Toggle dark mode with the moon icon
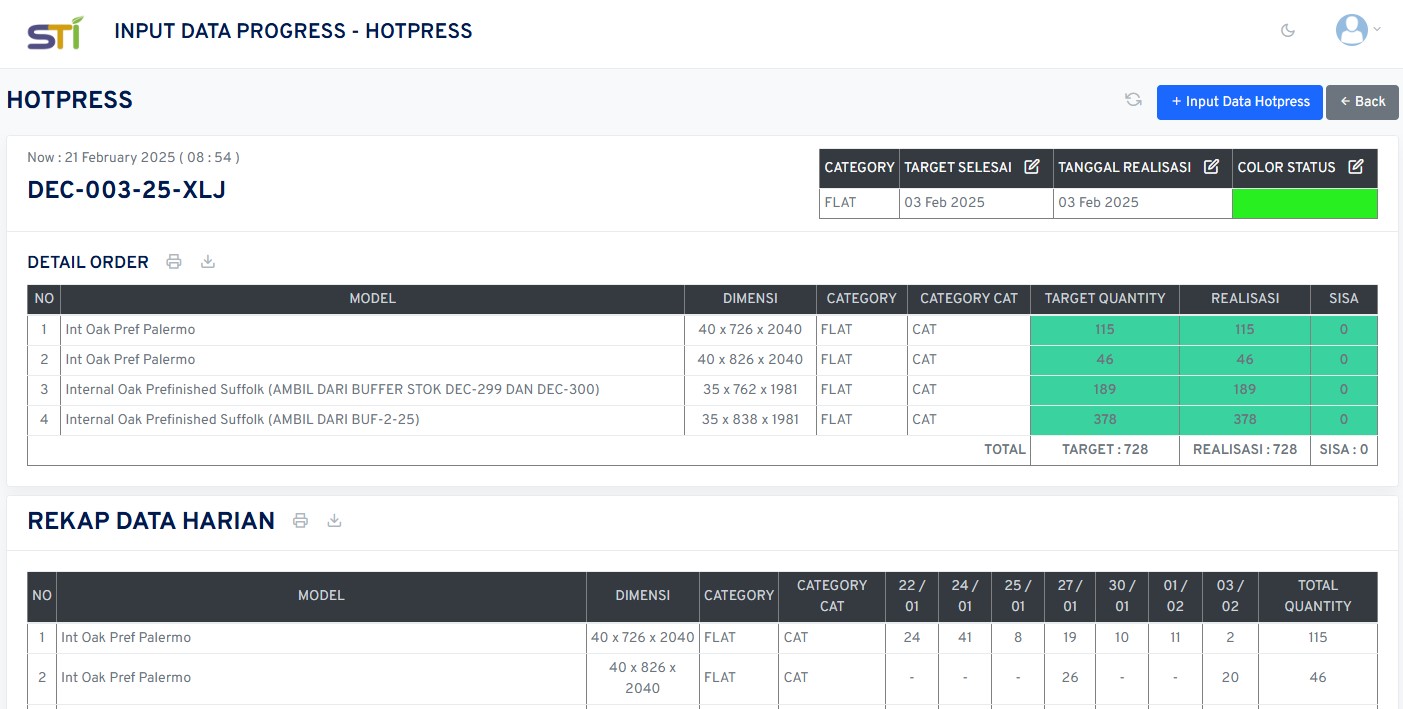Viewport: 1403px width, 709px height. pyautogui.click(x=1288, y=31)
